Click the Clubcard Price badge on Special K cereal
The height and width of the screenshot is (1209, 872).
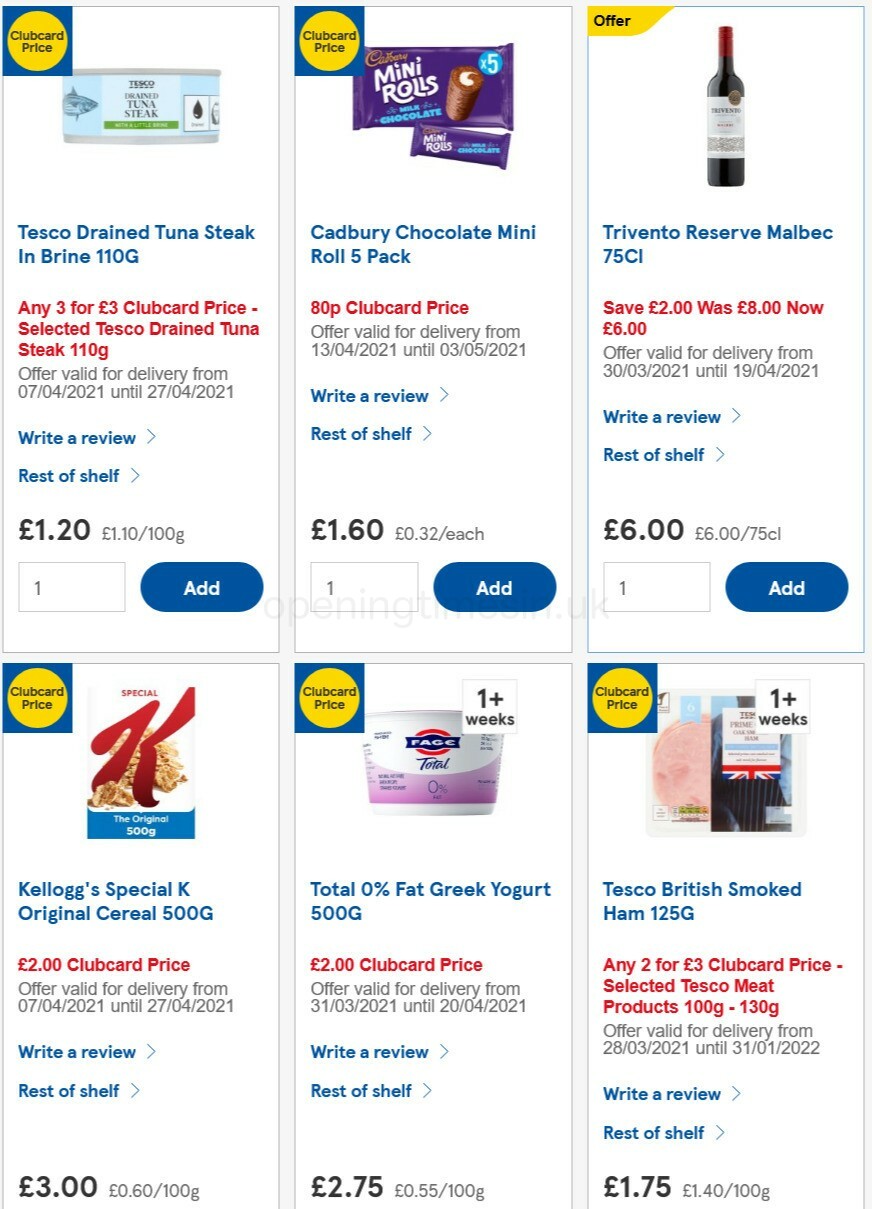click(37, 697)
